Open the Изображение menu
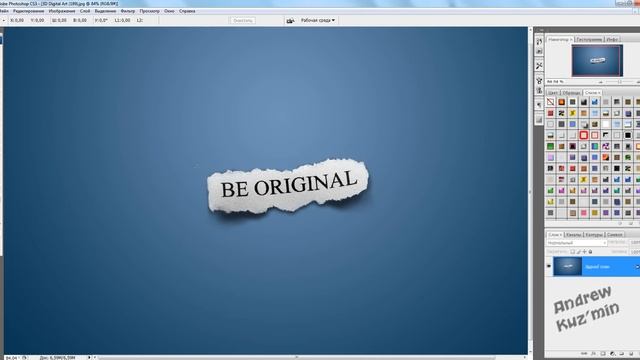640x360 pixels. 62,11
